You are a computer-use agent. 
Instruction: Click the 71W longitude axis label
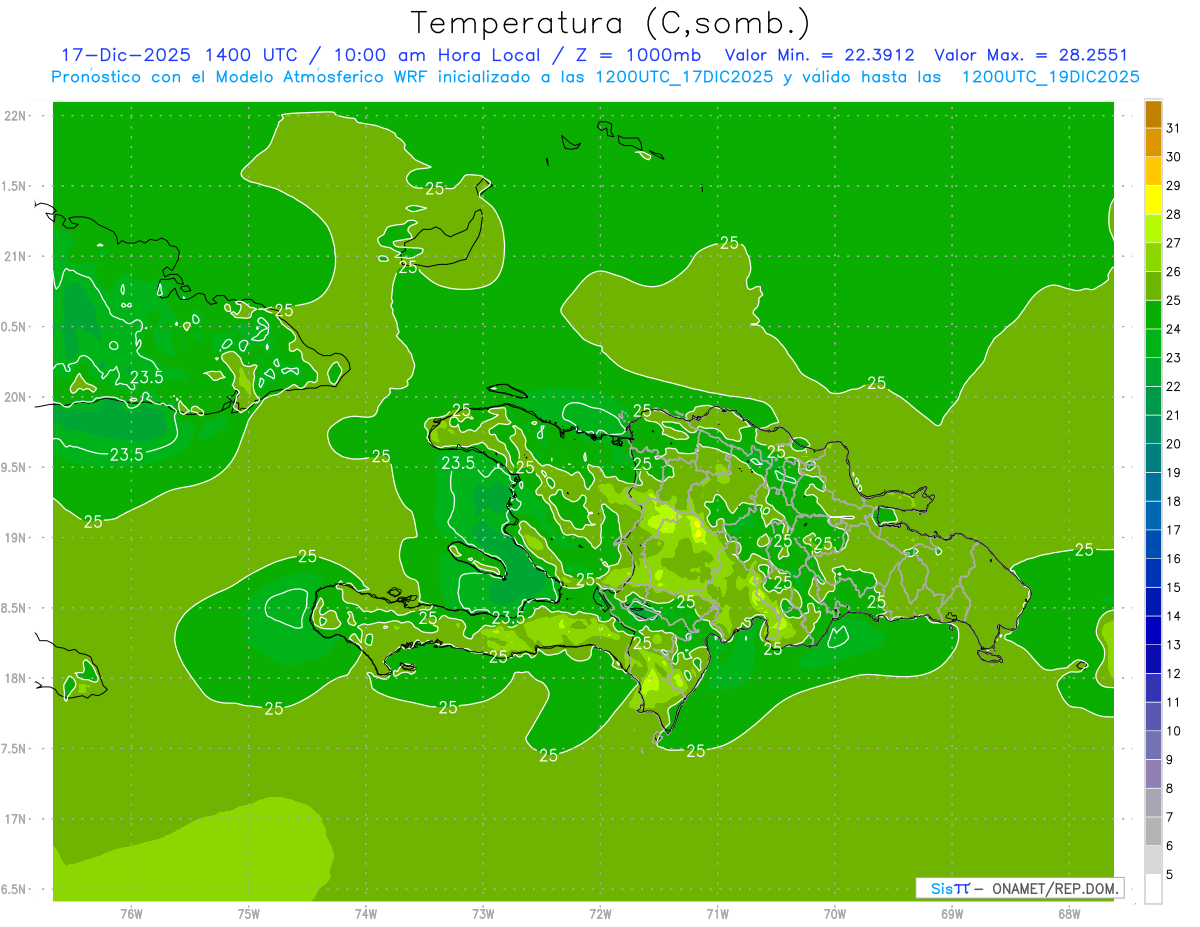[717, 913]
